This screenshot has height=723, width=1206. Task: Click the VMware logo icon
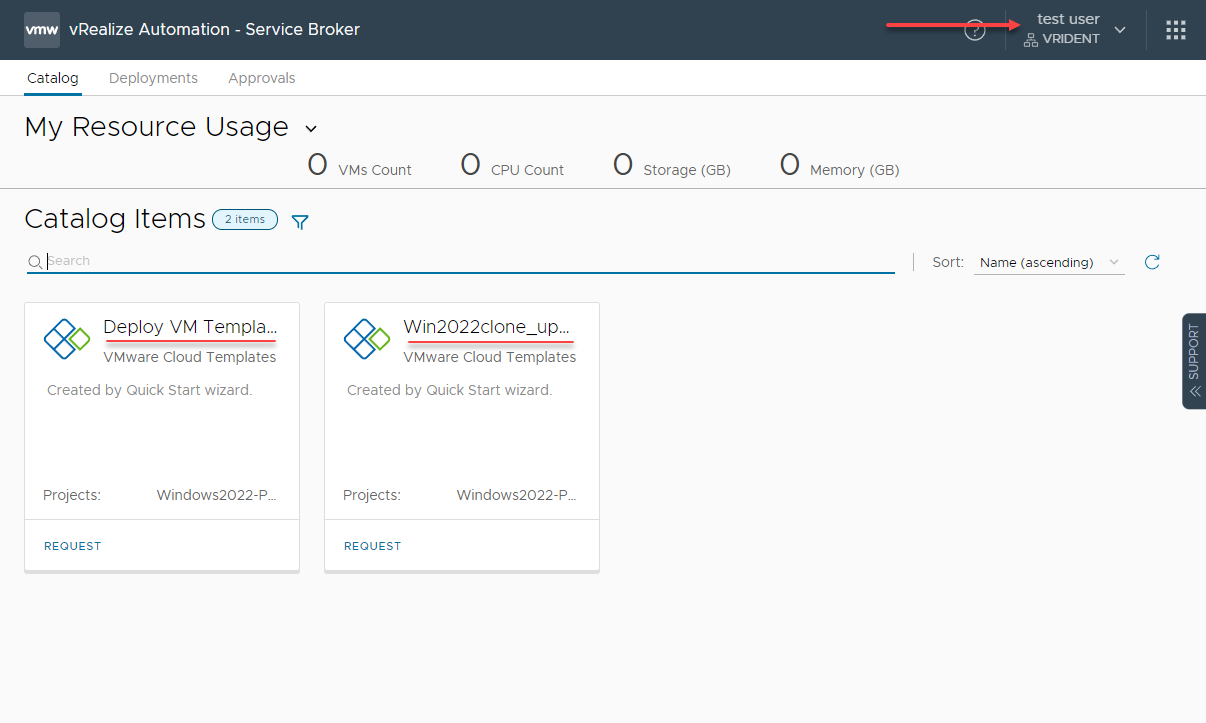tap(42, 30)
